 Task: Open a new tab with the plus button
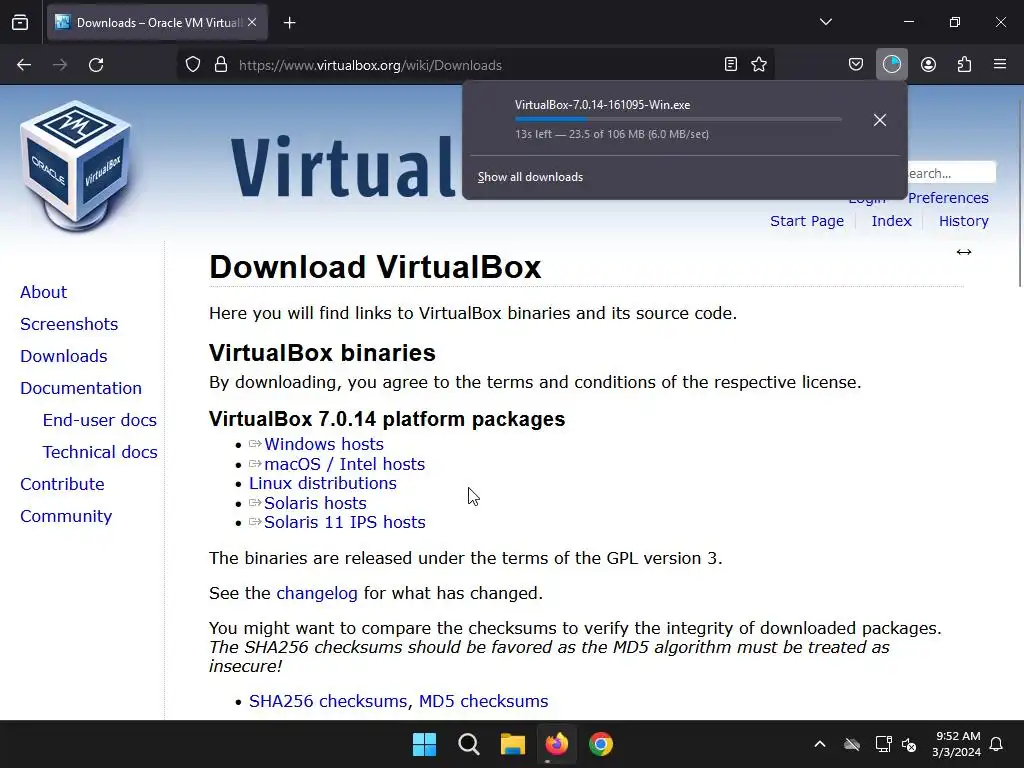click(290, 23)
